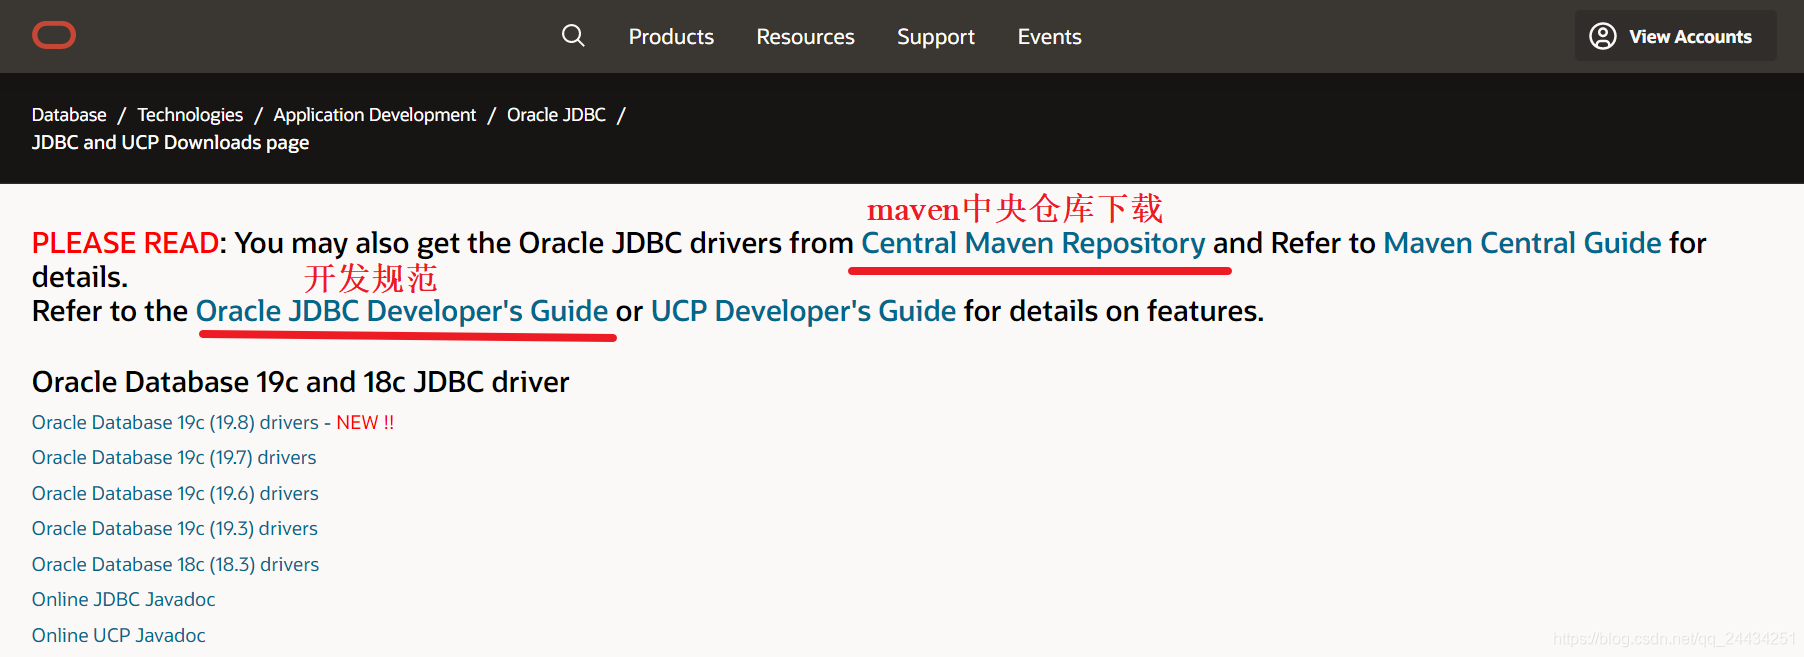1804x657 pixels.
Task: Open Central Maven Repository link
Action: (1033, 243)
